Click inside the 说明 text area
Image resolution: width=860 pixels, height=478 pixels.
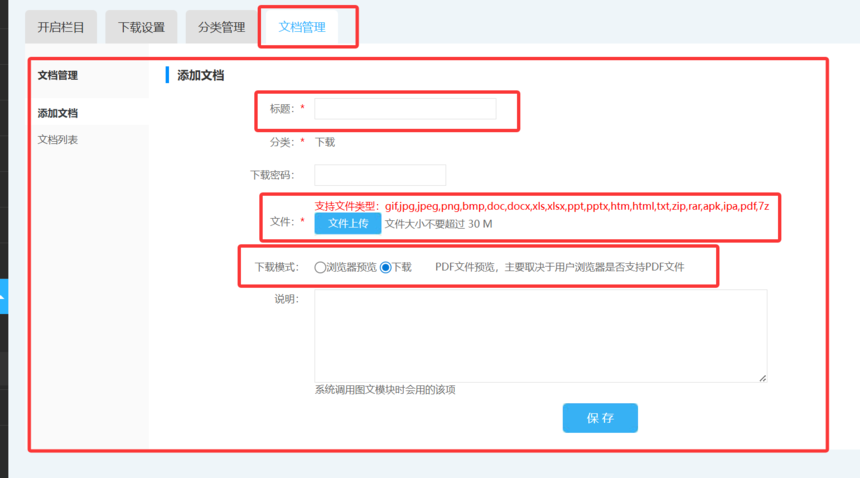540,335
